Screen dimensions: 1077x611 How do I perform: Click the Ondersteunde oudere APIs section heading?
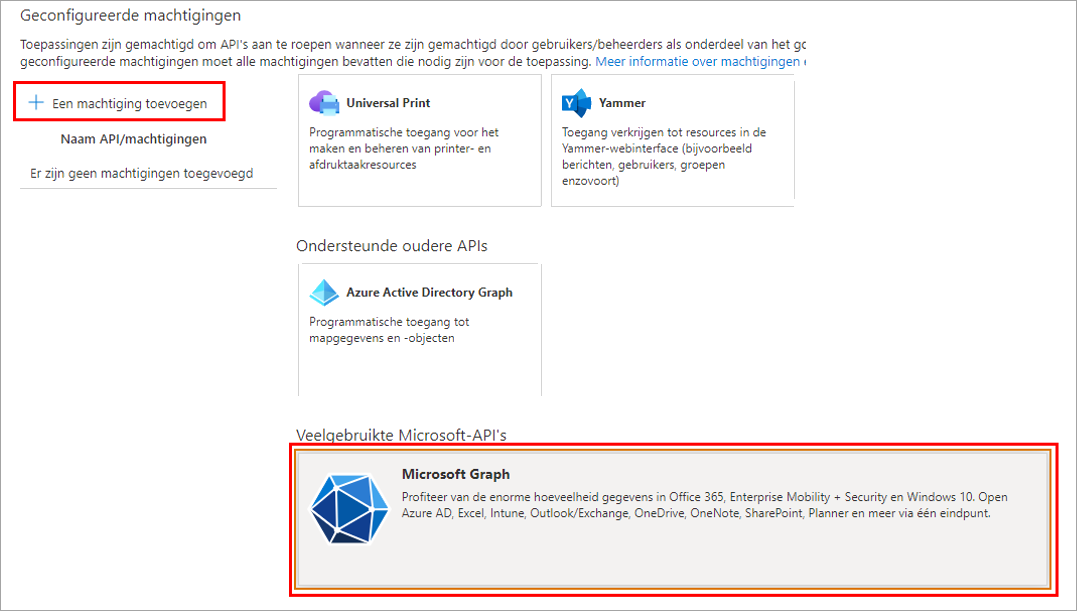tap(392, 246)
